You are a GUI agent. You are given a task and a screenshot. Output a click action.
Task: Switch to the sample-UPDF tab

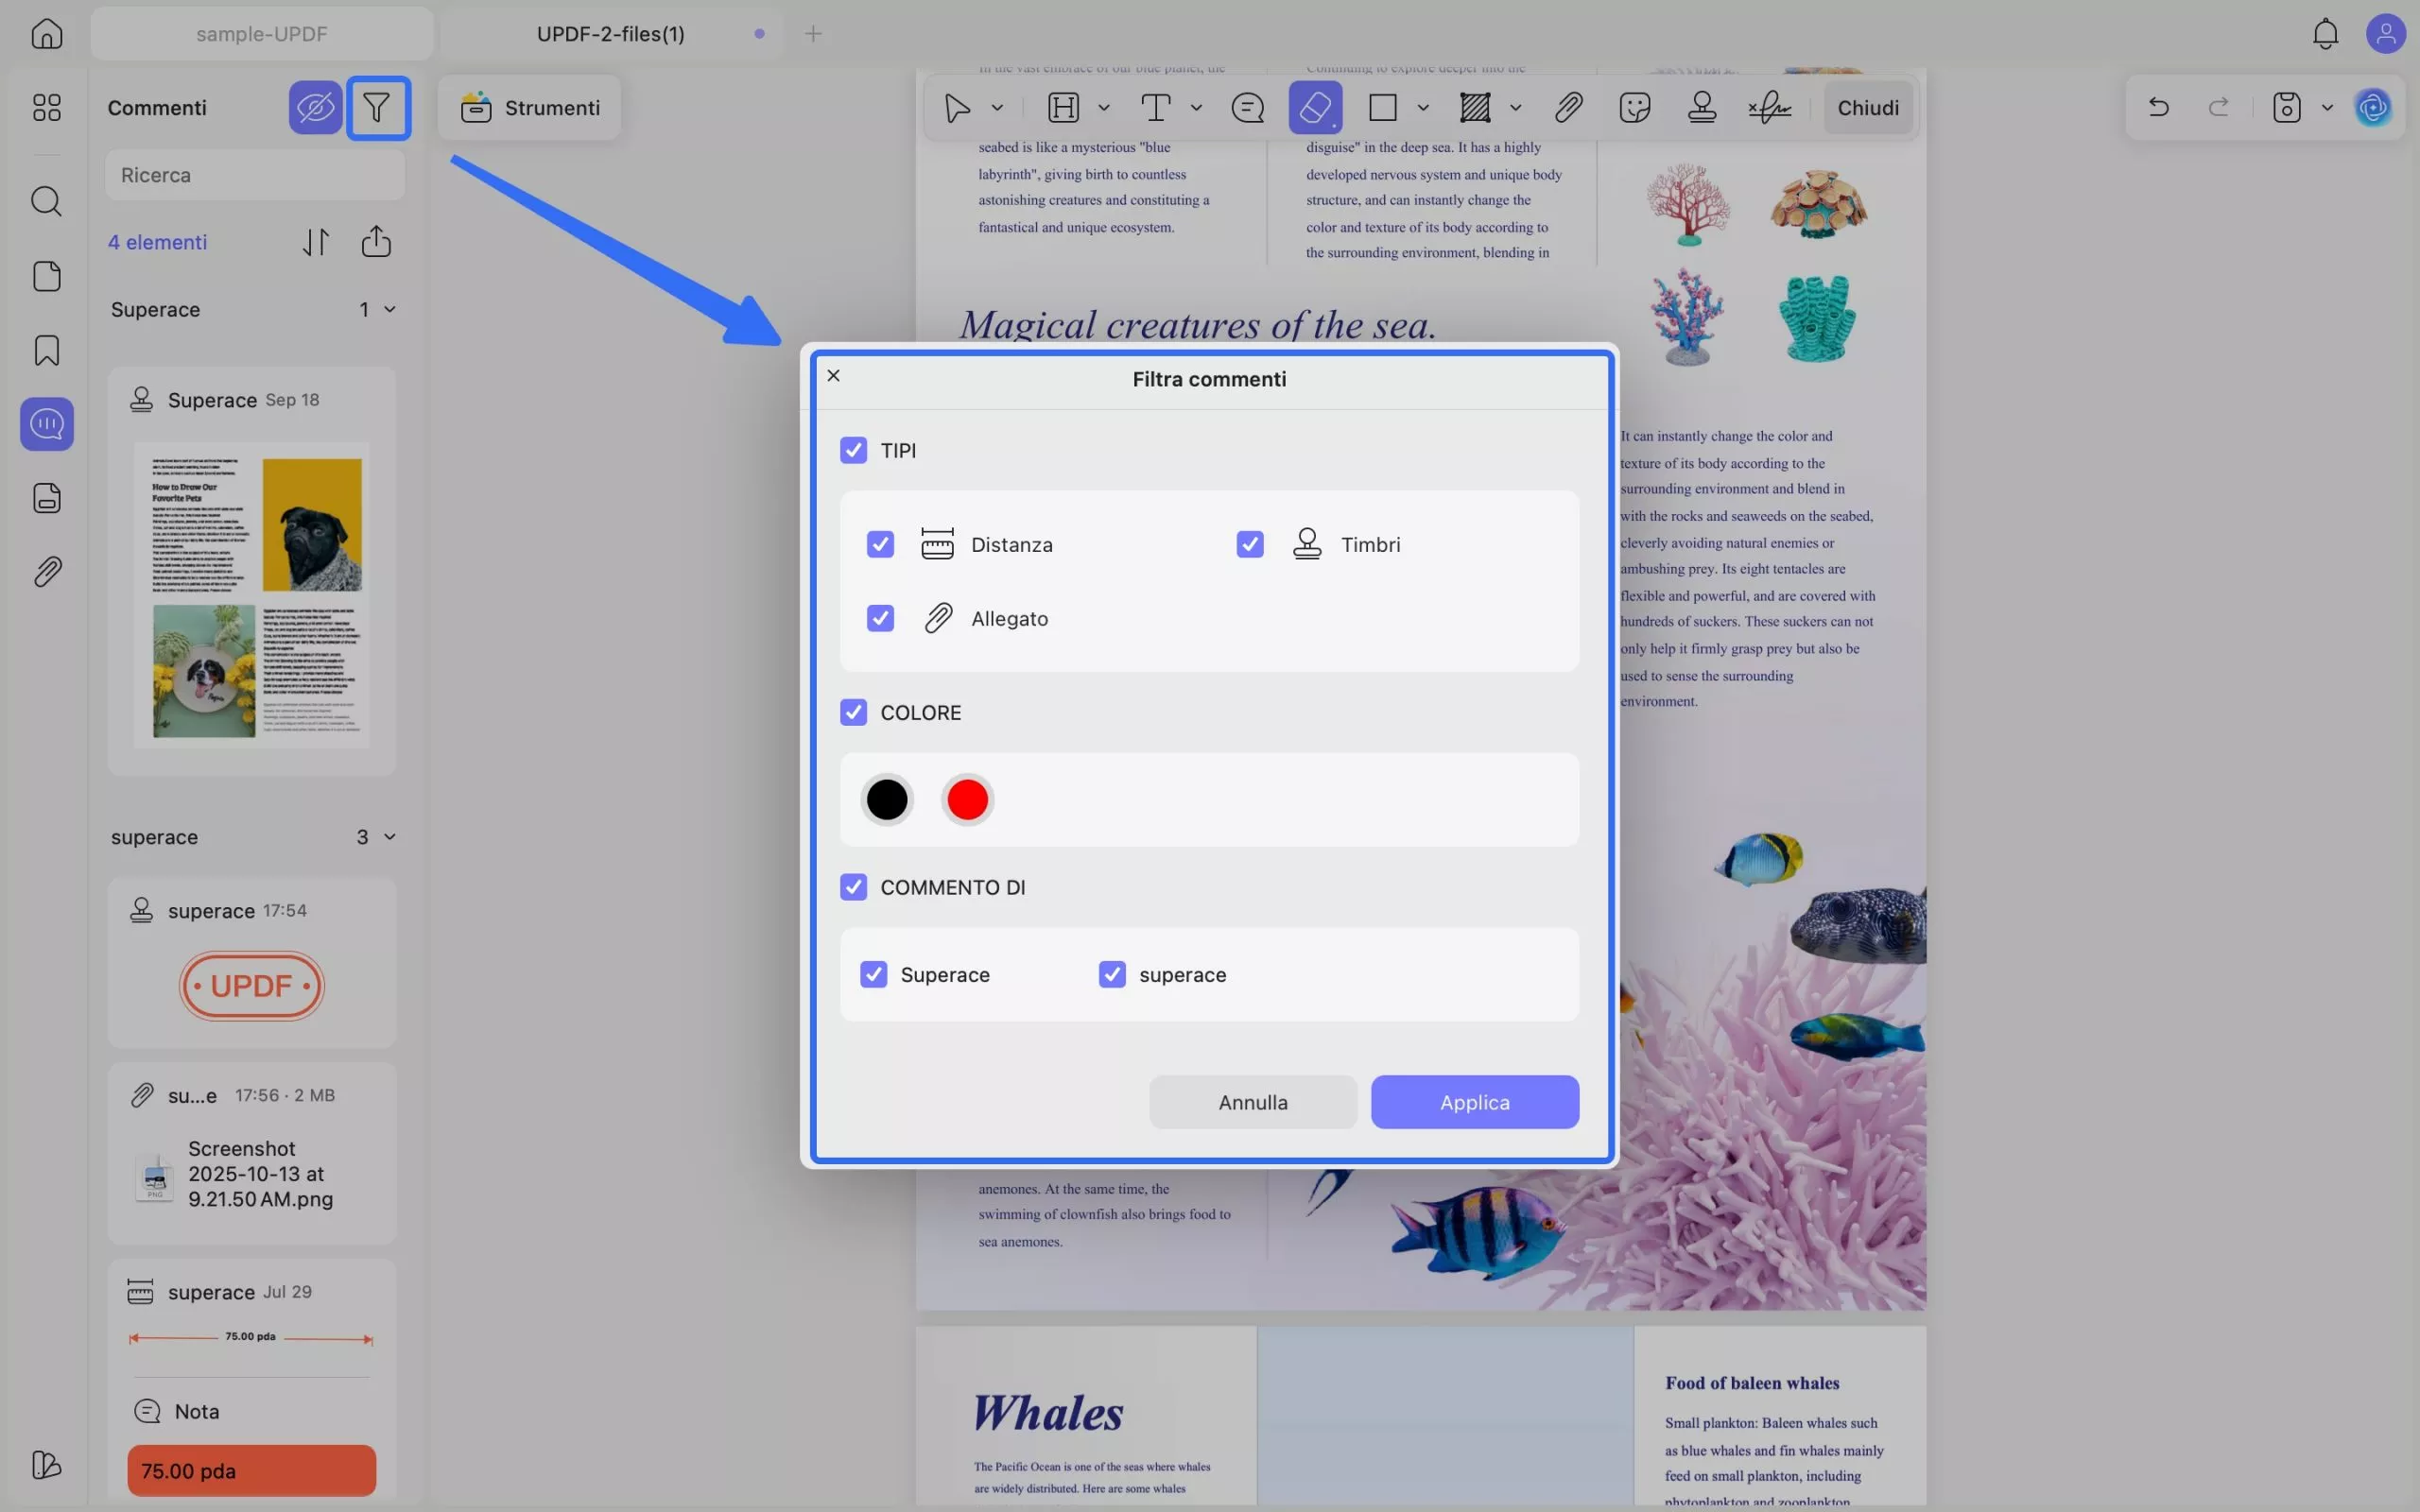[261, 34]
